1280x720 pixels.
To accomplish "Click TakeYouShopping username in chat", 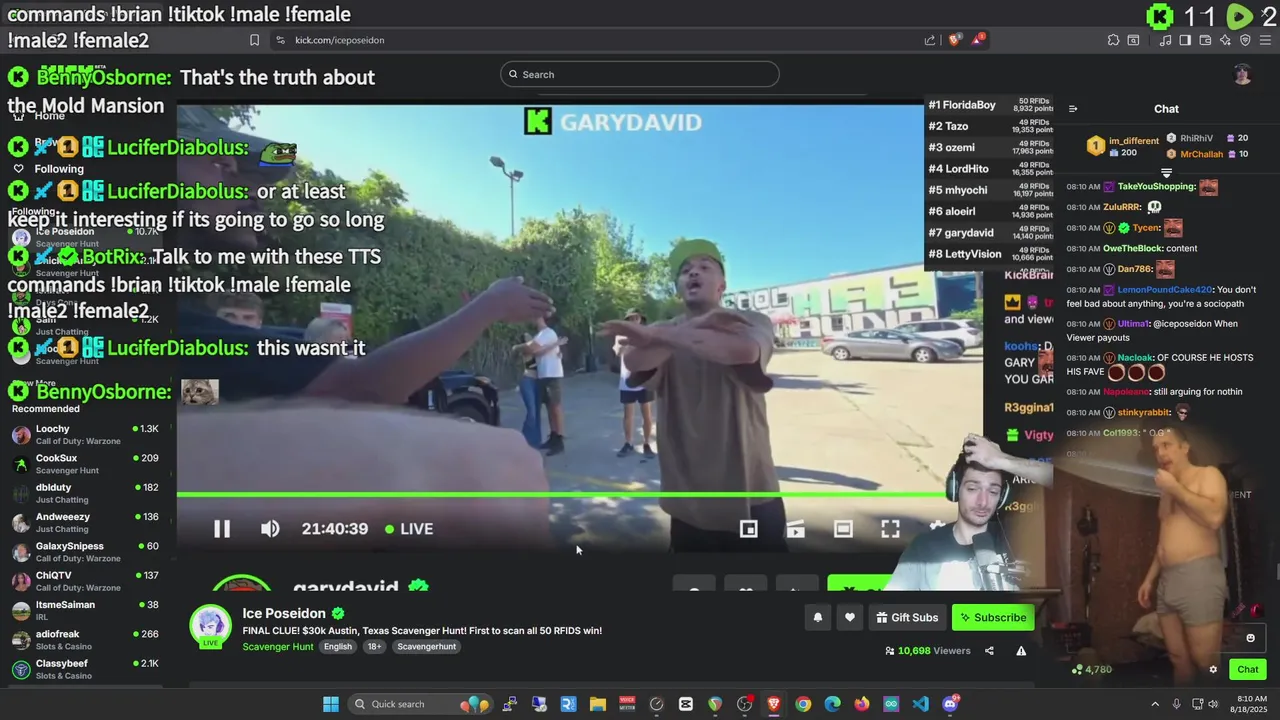I will (1156, 186).
